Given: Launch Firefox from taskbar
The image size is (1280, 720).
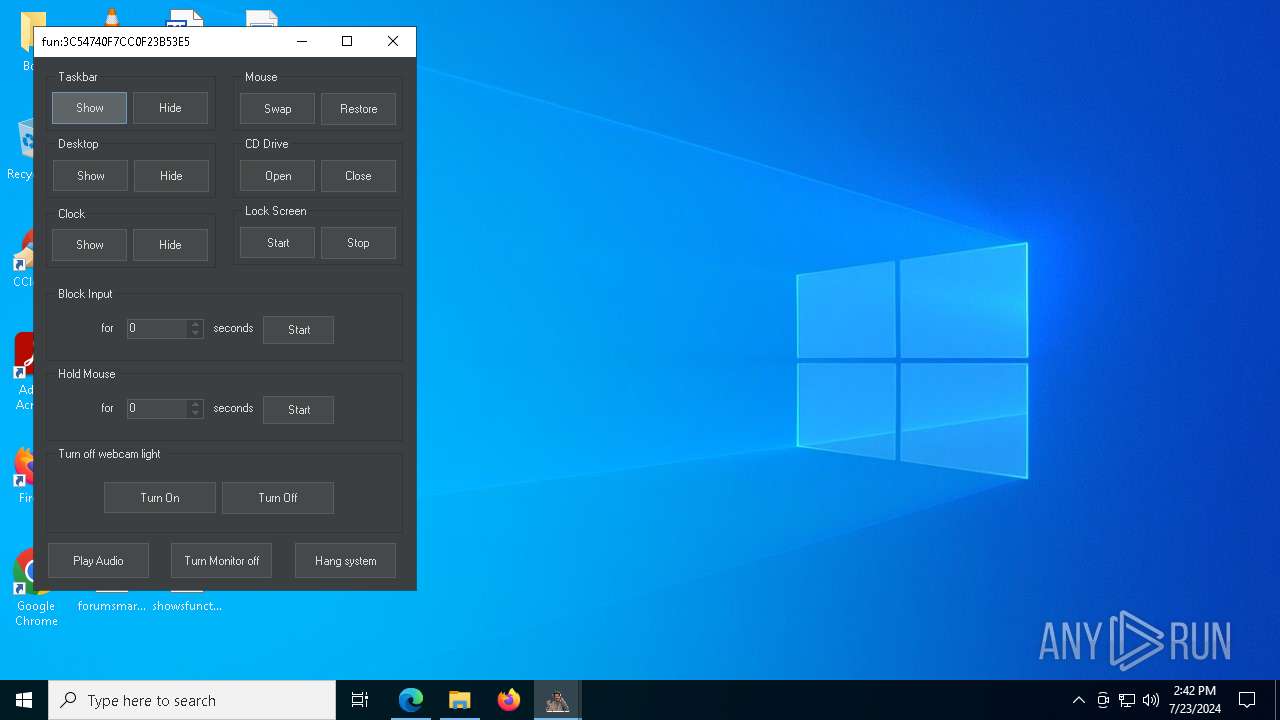Looking at the screenshot, I should pos(508,700).
